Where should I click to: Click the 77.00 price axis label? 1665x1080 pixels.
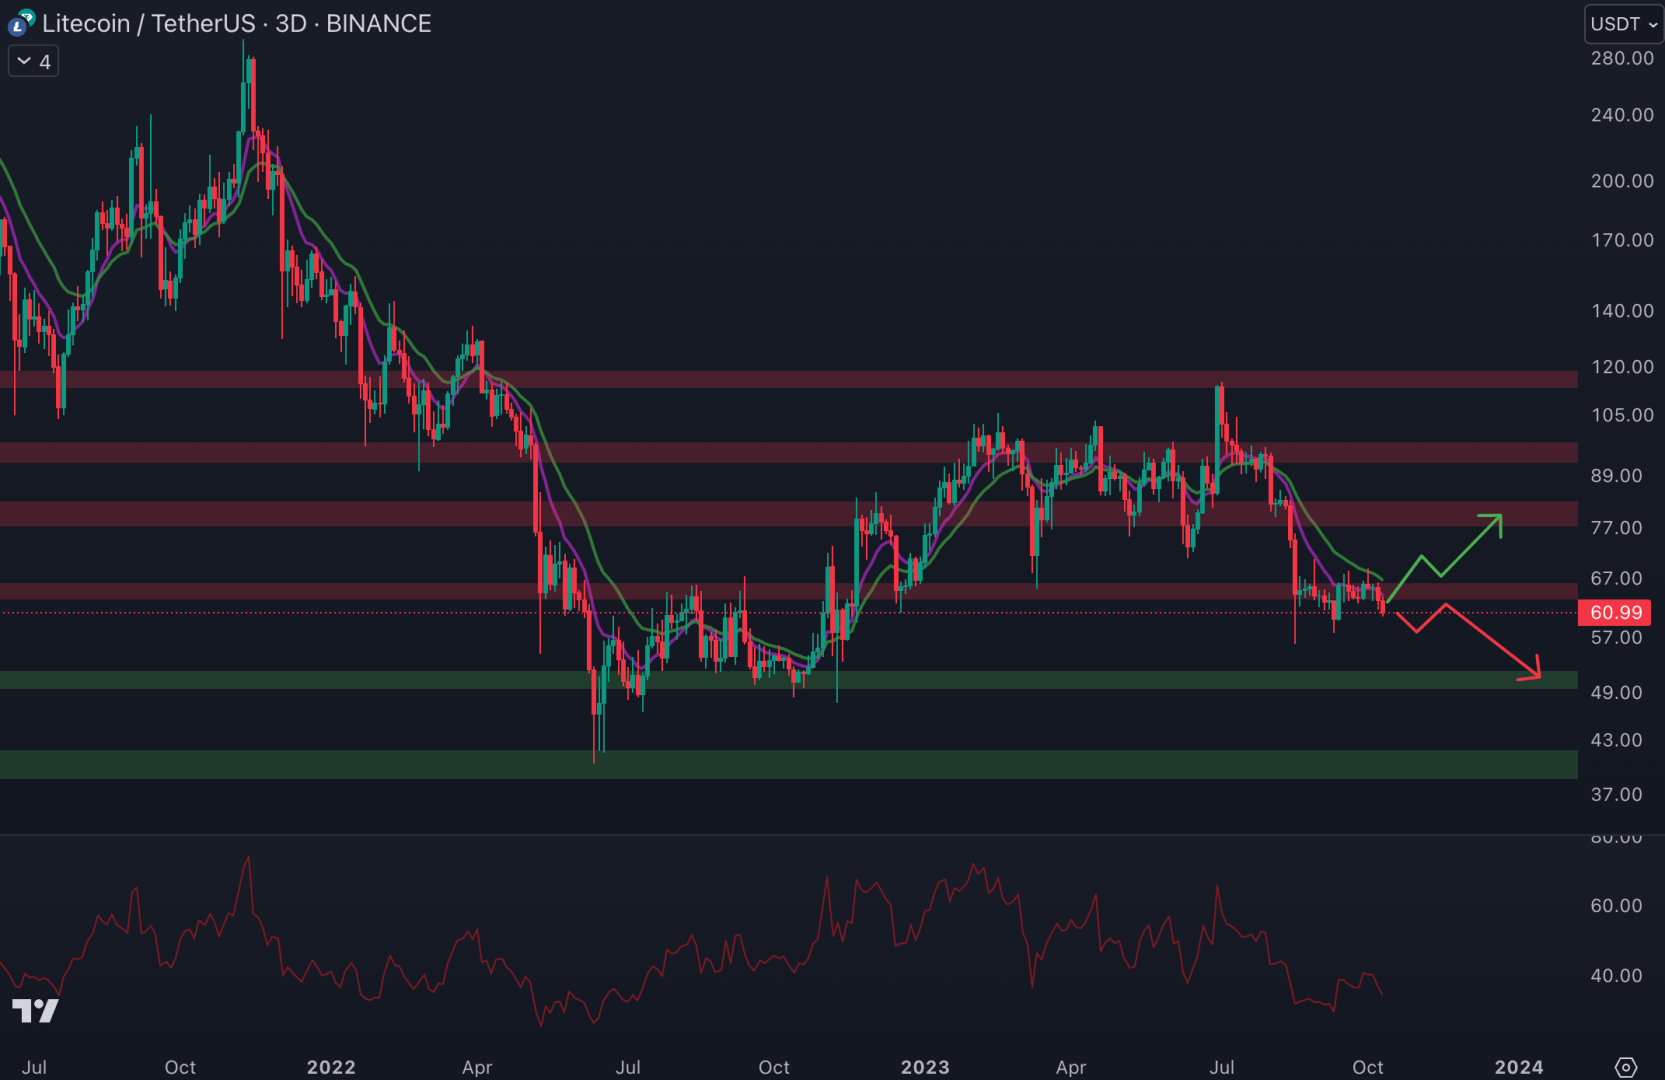click(x=1616, y=528)
